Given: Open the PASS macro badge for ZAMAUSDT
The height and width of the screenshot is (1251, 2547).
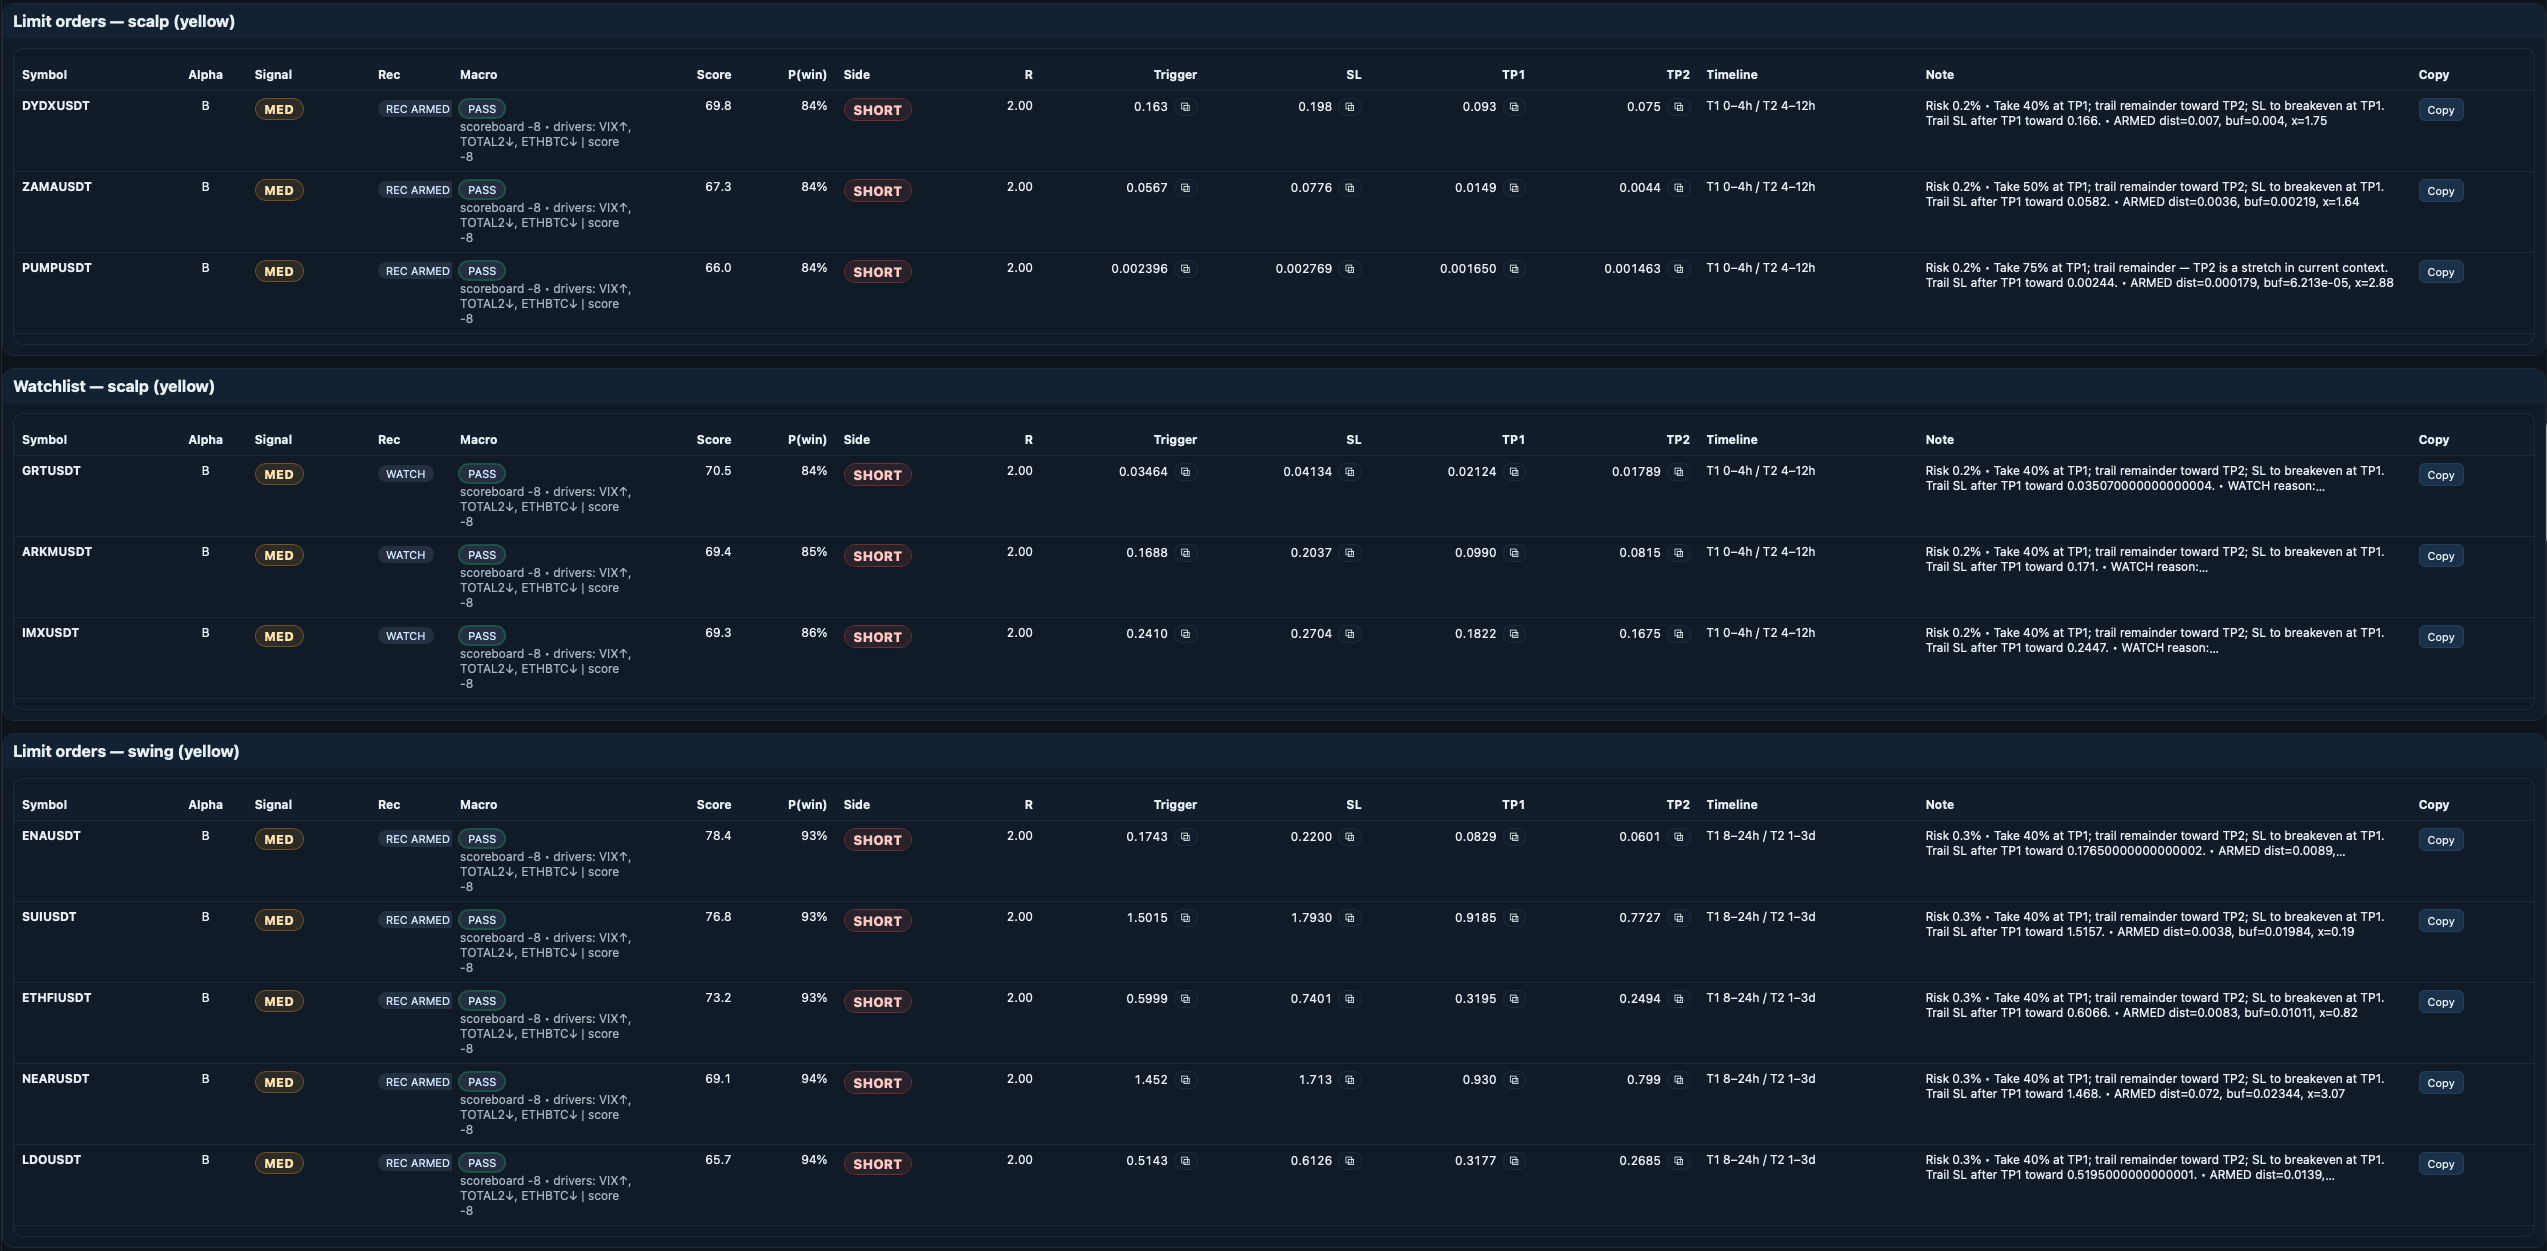Looking at the screenshot, I should click(481, 189).
